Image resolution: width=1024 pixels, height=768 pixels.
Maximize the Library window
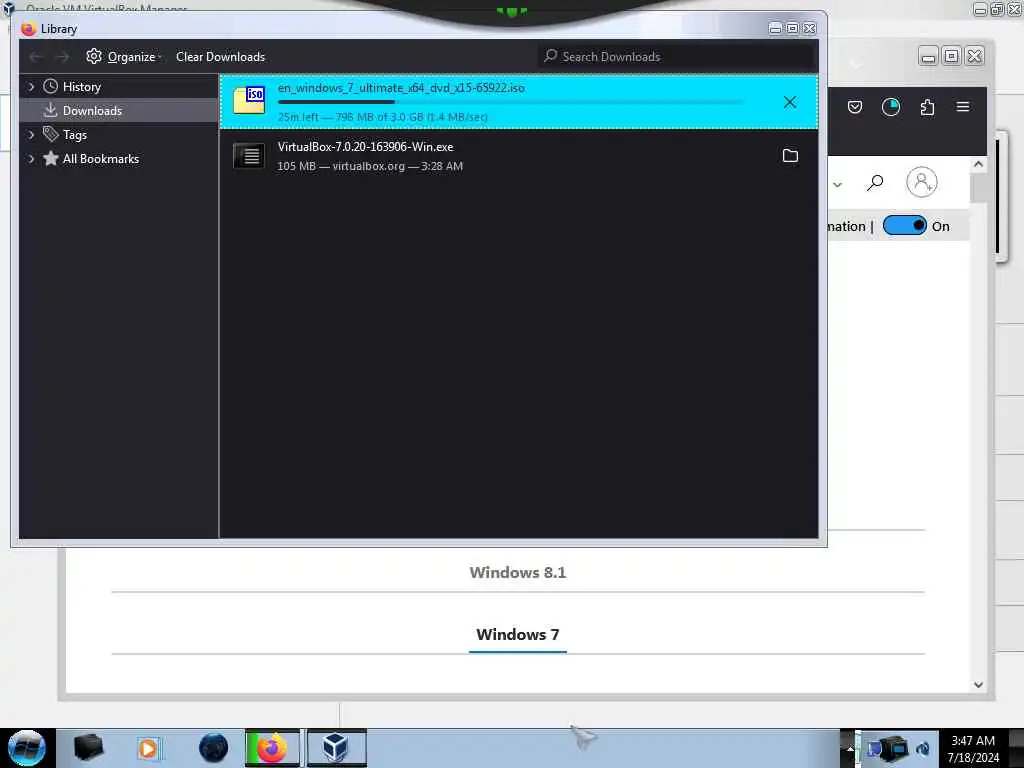pos(792,28)
